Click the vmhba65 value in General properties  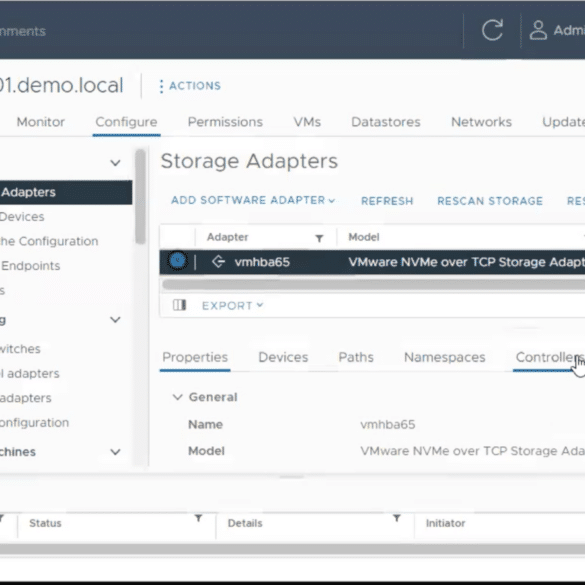click(388, 425)
